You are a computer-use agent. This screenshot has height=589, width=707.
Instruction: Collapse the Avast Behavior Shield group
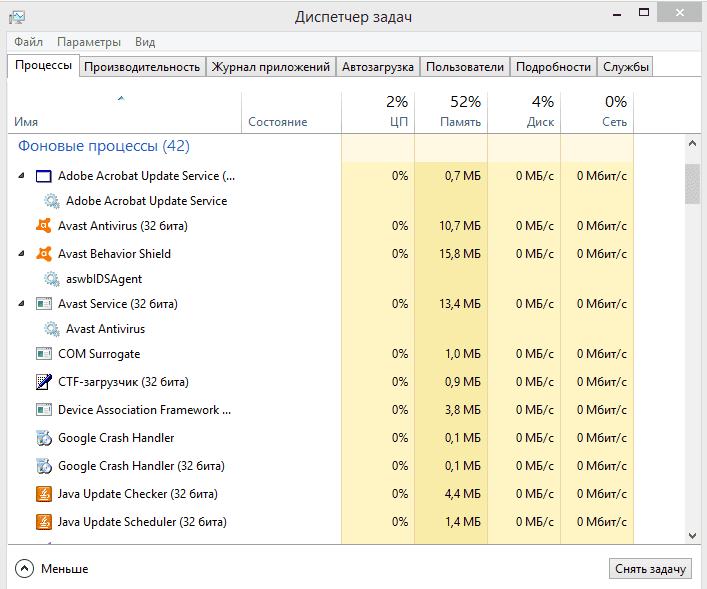coord(21,253)
